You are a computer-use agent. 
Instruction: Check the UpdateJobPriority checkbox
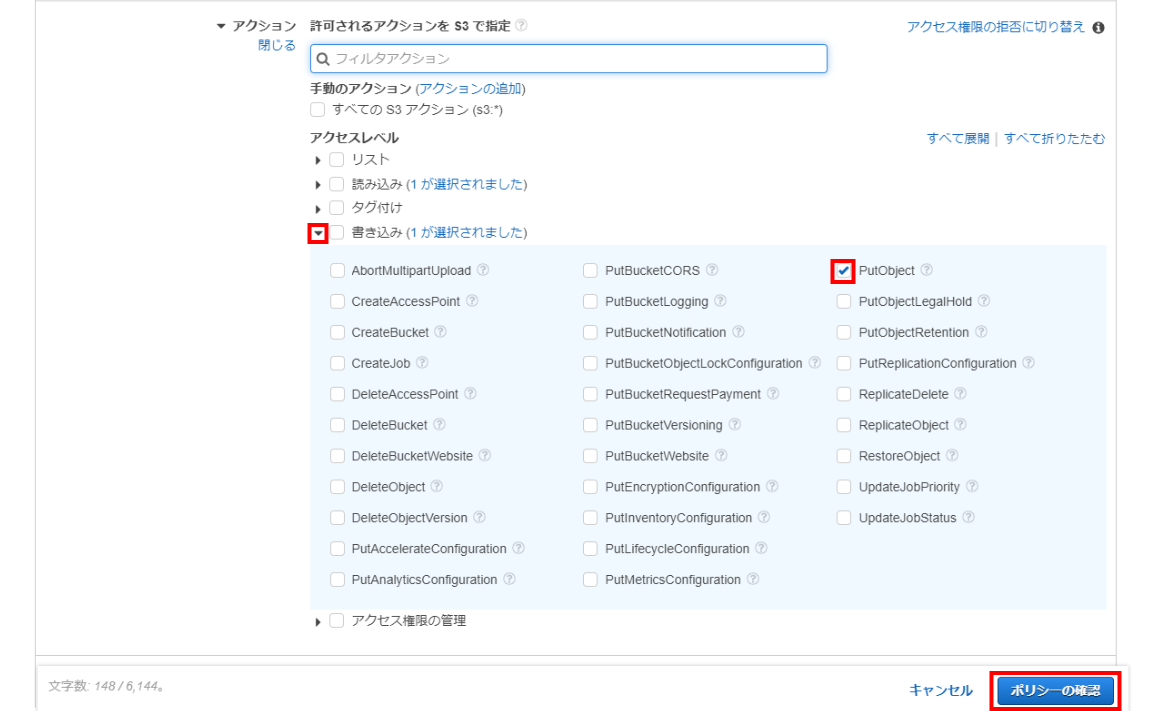click(843, 487)
